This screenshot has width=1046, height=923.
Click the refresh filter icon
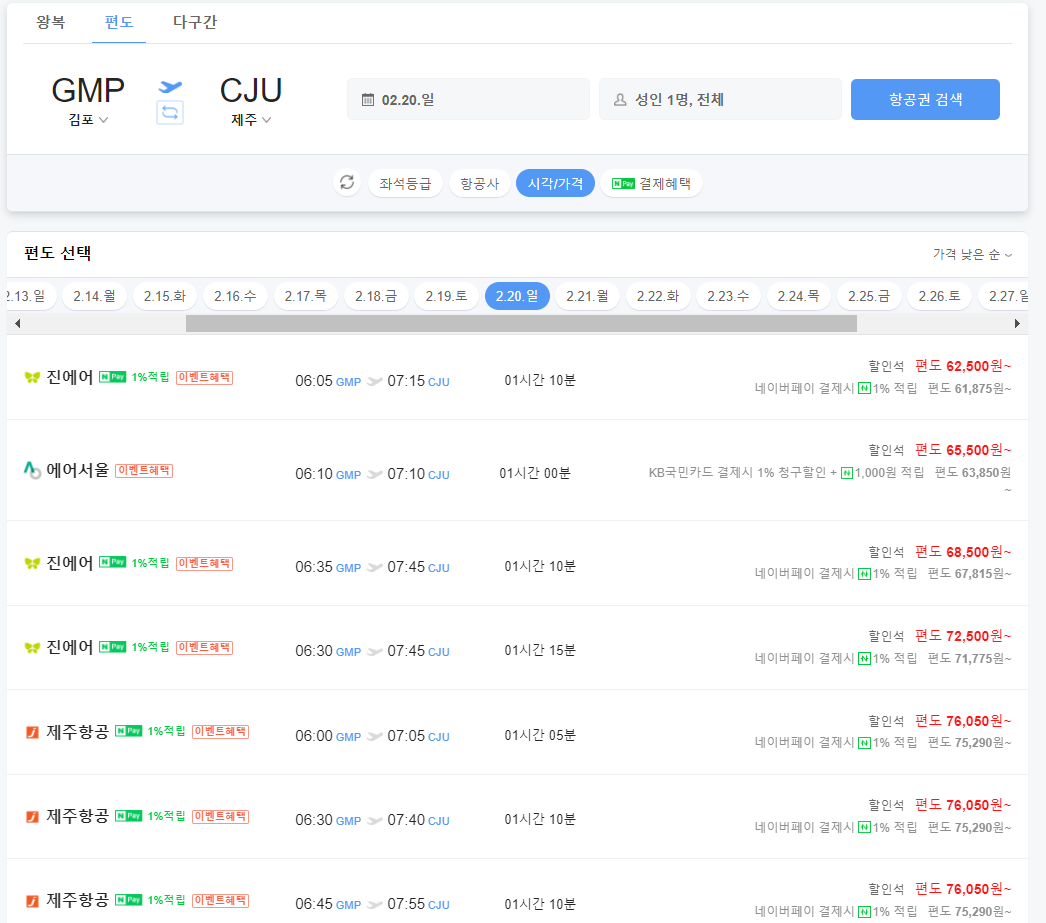[347, 182]
